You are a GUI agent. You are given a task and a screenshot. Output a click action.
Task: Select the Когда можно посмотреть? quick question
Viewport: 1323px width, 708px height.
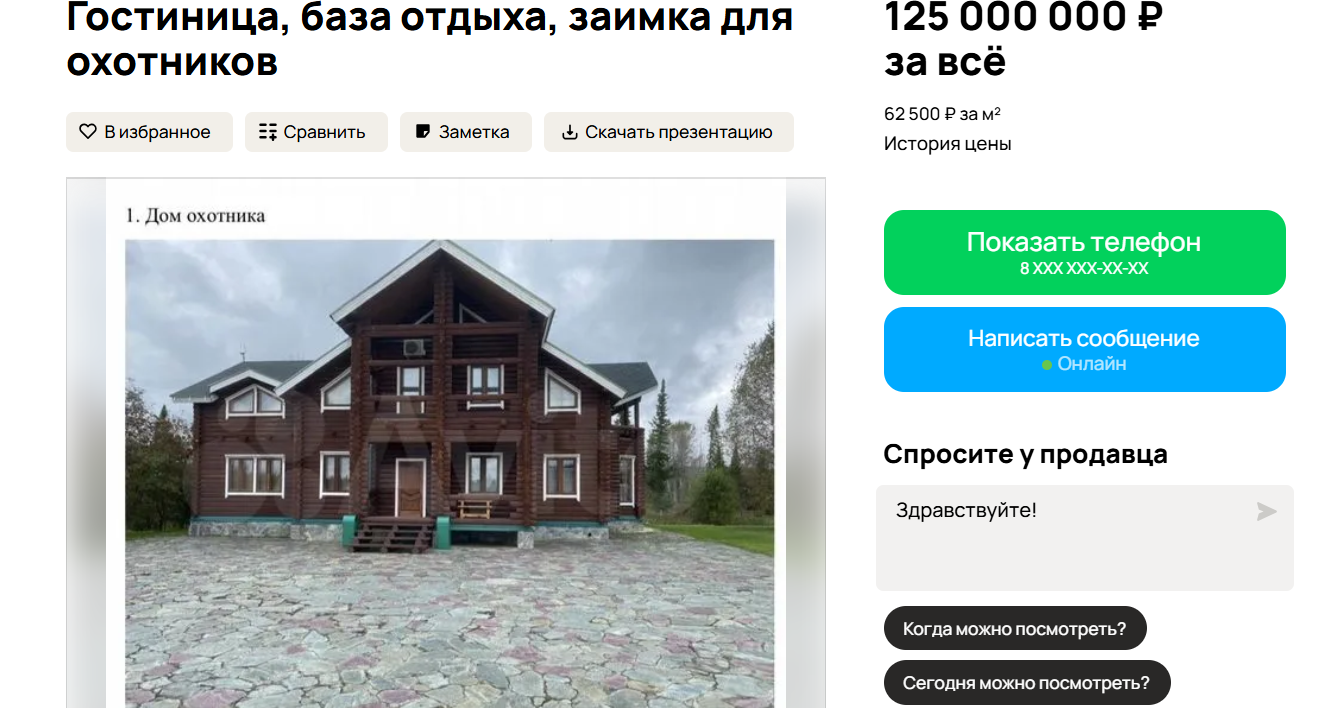pos(1015,629)
